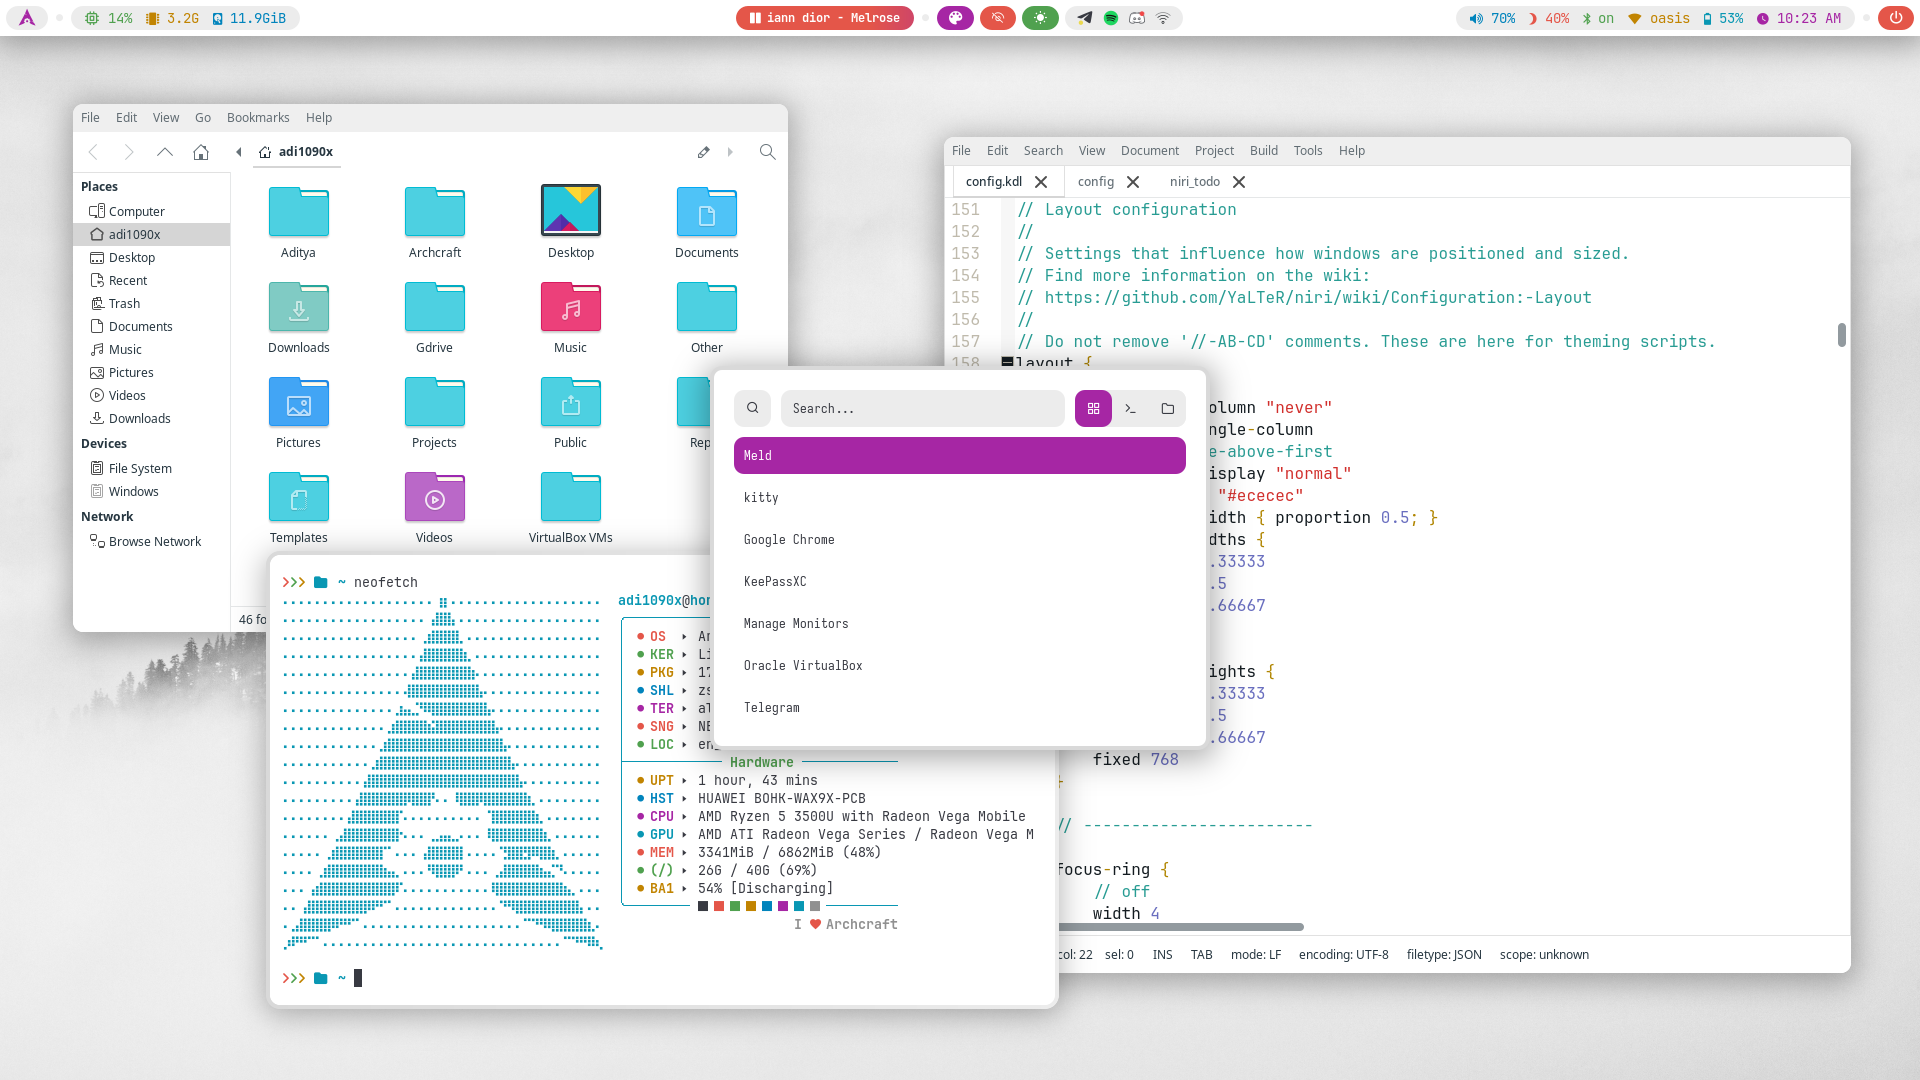Open the Bookmarks menu in file manager
This screenshot has height=1080, width=1920.
coord(258,118)
